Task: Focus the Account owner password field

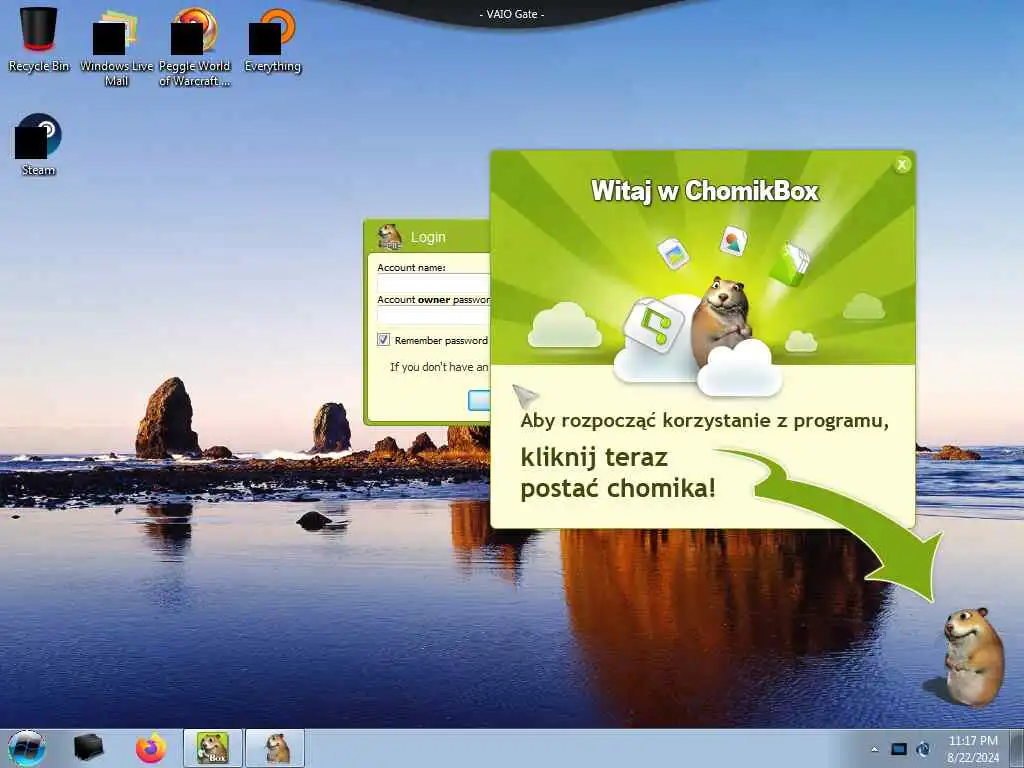Action: 433,316
